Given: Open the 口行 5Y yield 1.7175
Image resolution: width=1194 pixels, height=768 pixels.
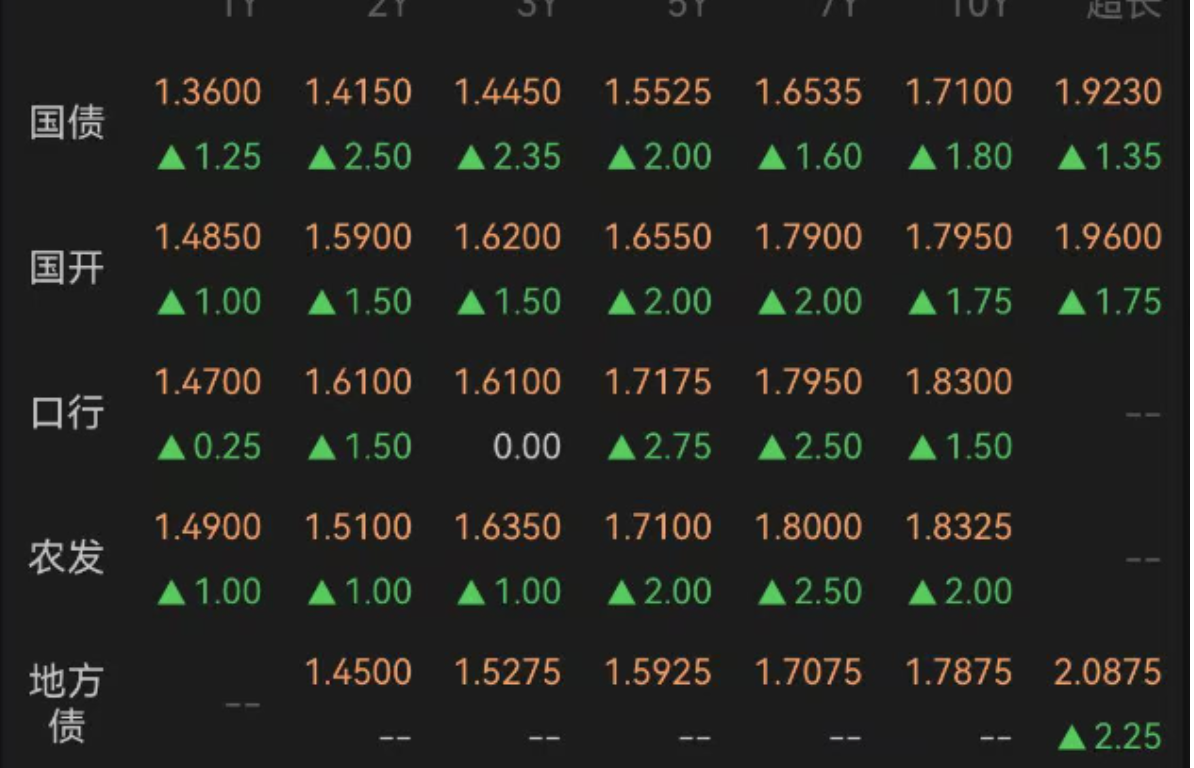Looking at the screenshot, I should 658,382.
